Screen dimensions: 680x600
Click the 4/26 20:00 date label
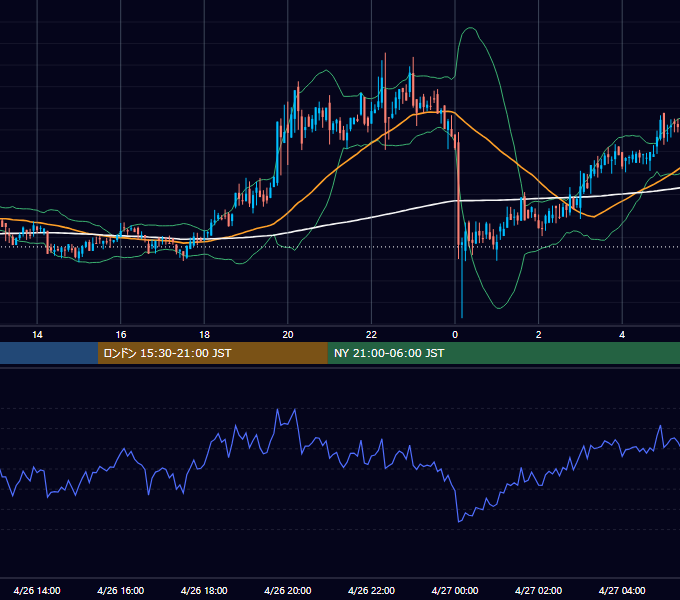click(288, 590)
